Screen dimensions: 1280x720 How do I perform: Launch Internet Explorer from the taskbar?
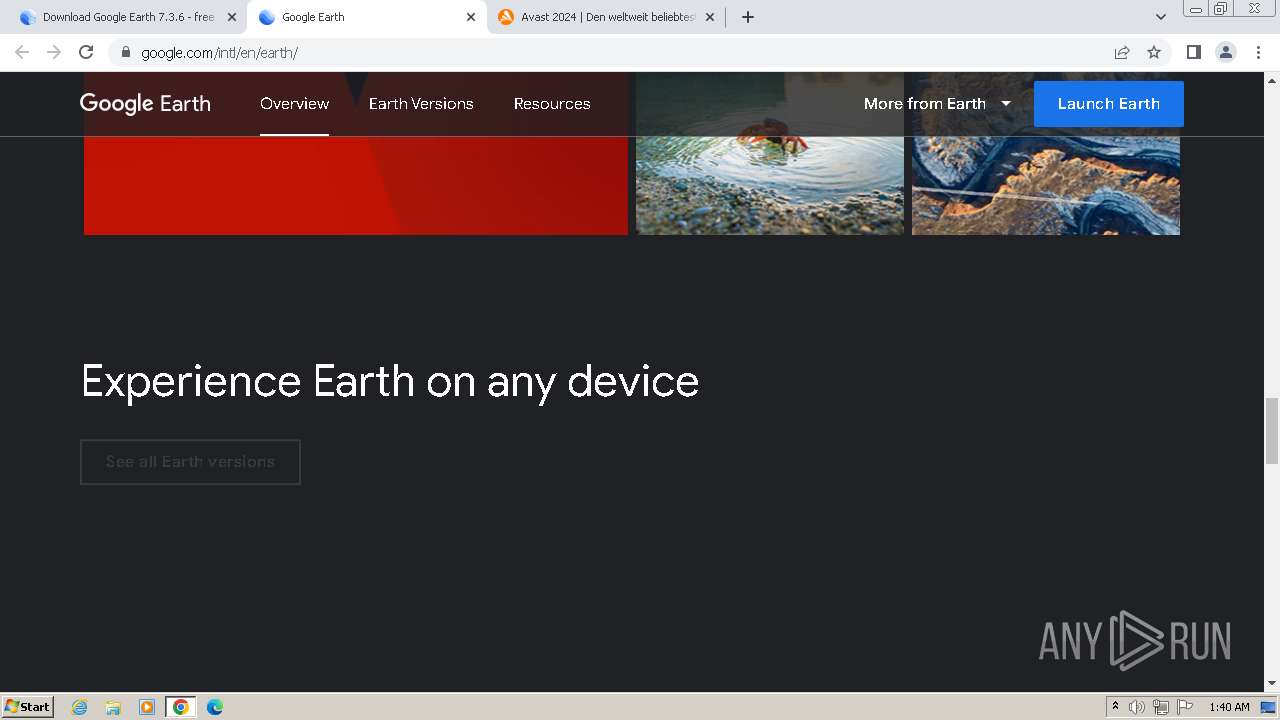[80, 707]
